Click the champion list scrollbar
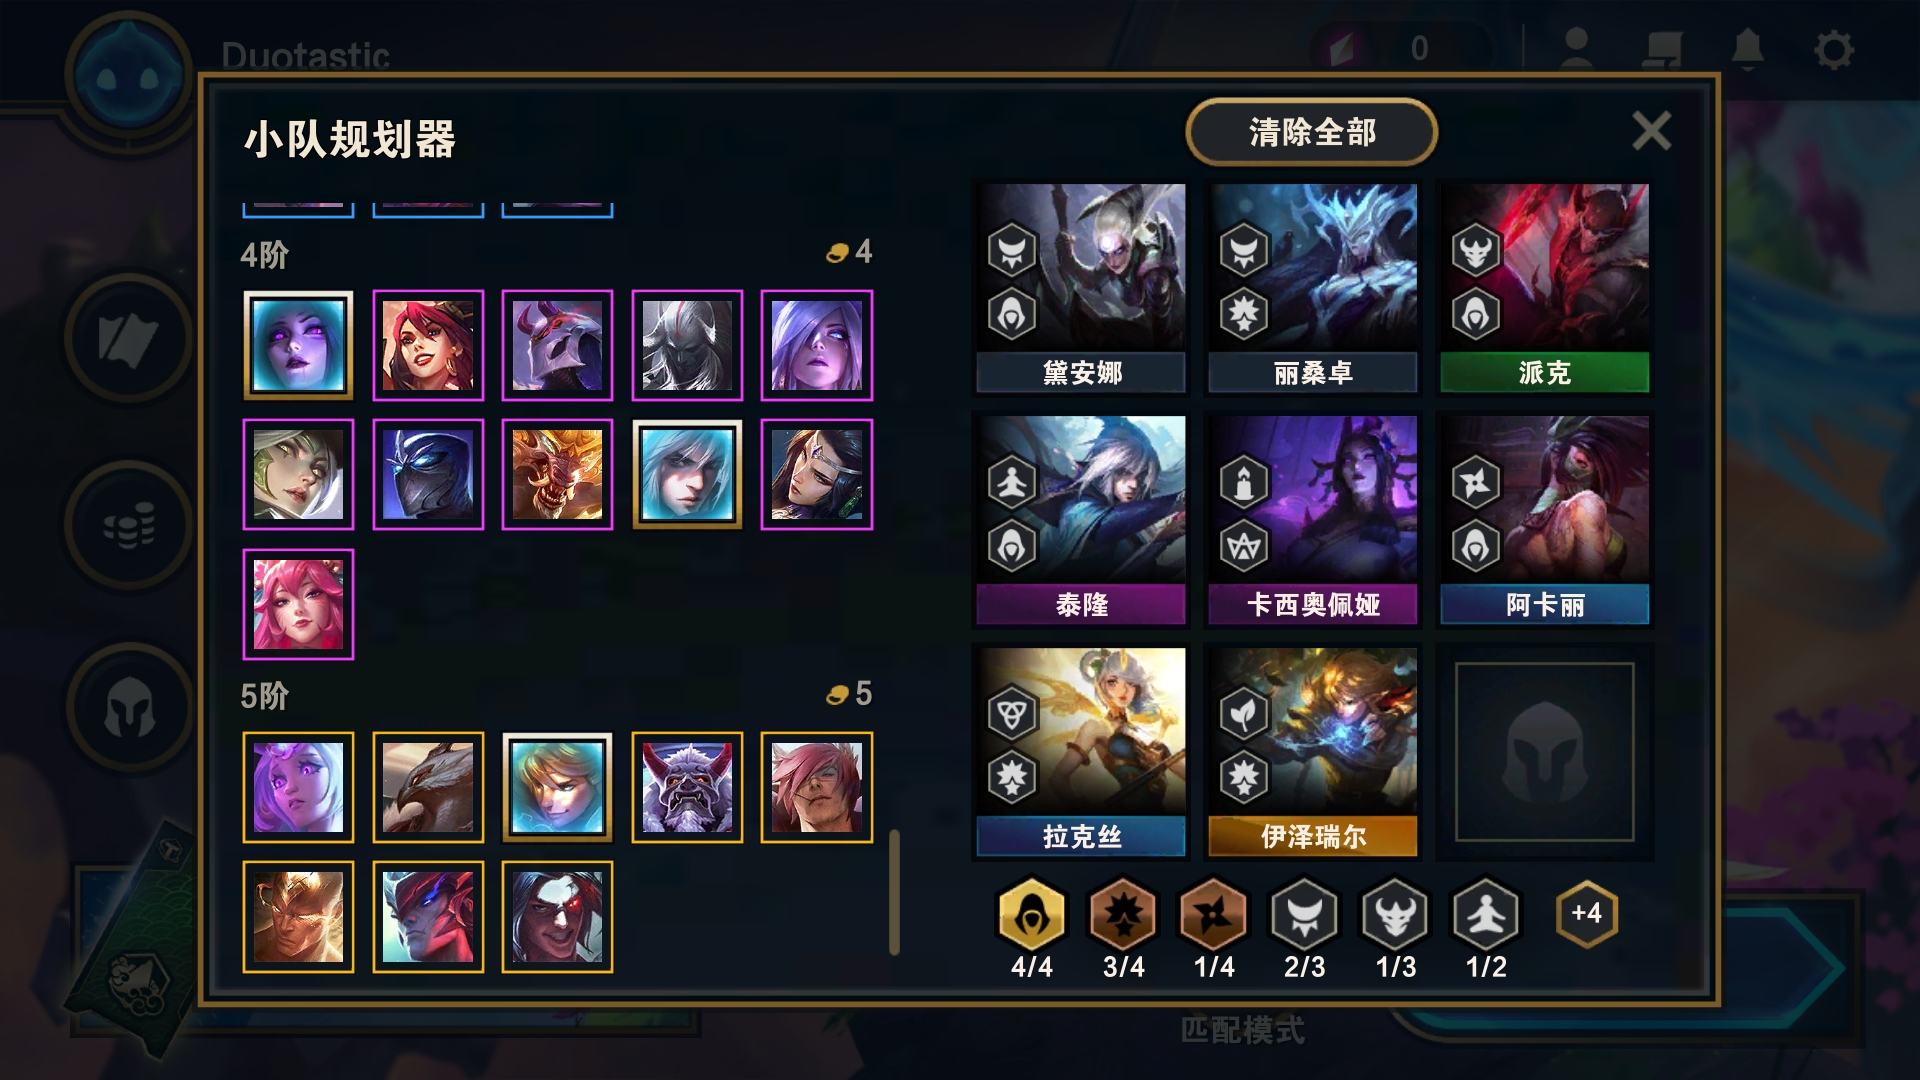The height and width of the screenshot is (1080, 1920). (x=894, y=892)
